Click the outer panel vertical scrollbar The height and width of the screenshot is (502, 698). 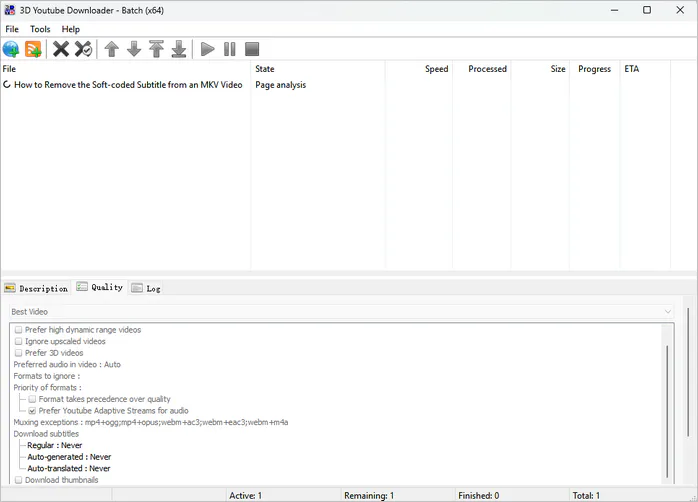[688, 372]
